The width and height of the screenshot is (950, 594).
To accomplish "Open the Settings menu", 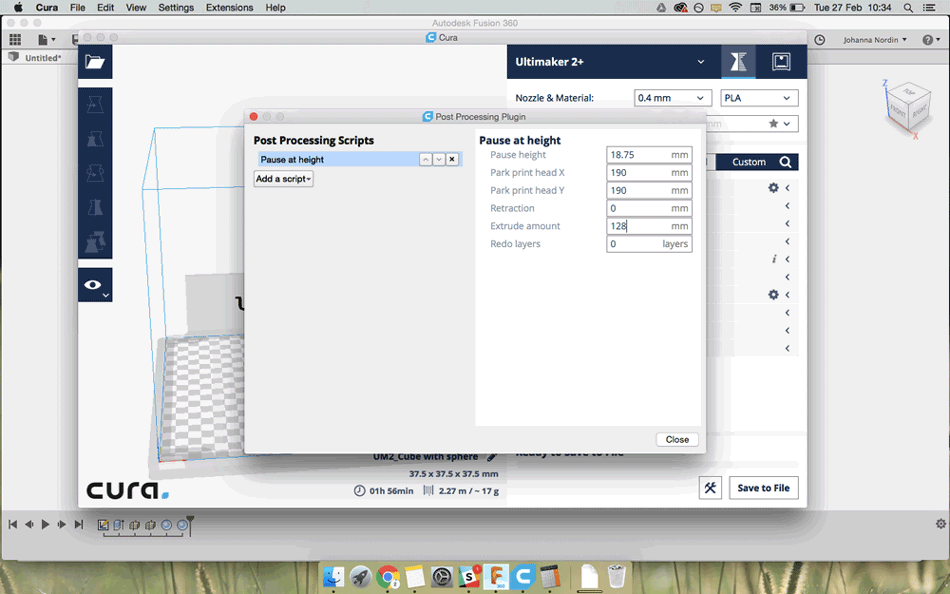I will (176, 7).
